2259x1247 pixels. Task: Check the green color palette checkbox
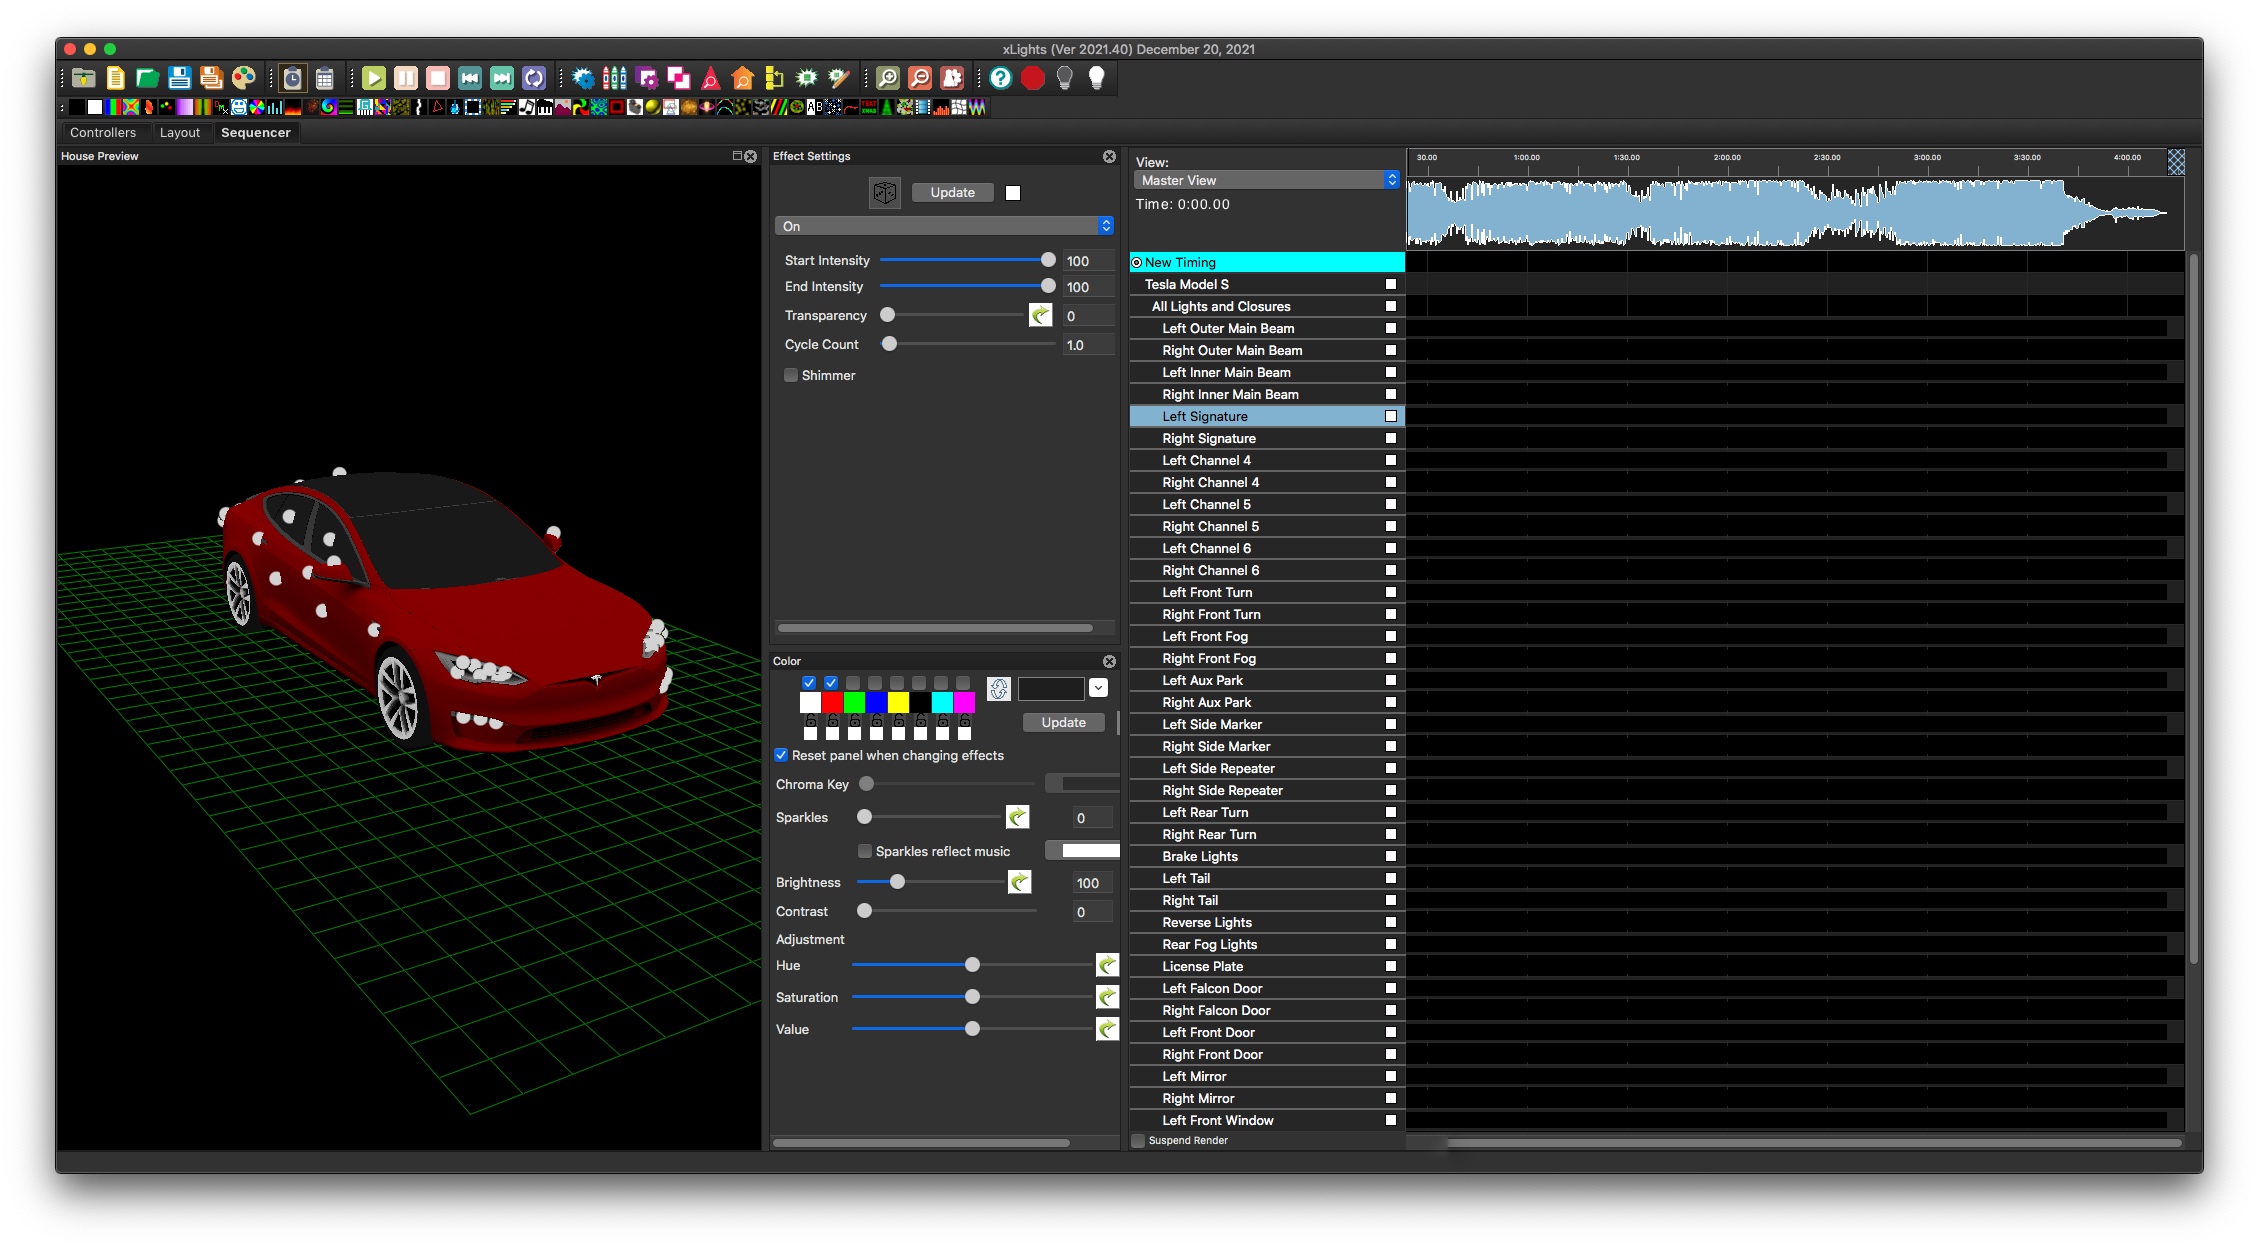tap(853, 683)
